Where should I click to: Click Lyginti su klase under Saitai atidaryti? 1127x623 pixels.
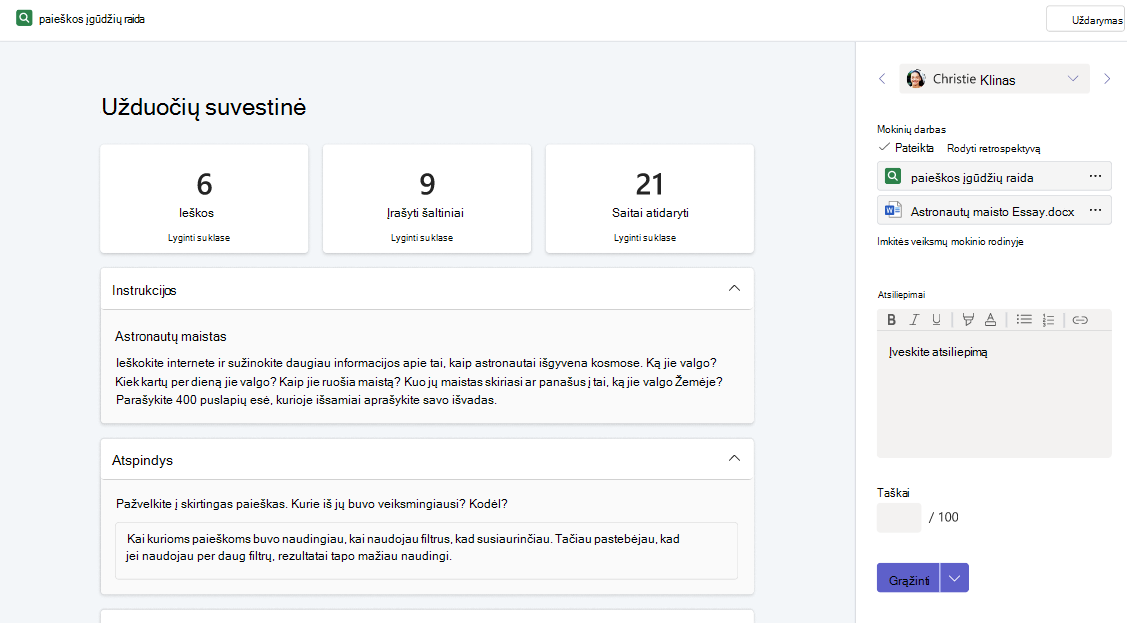tap(645, 238)
